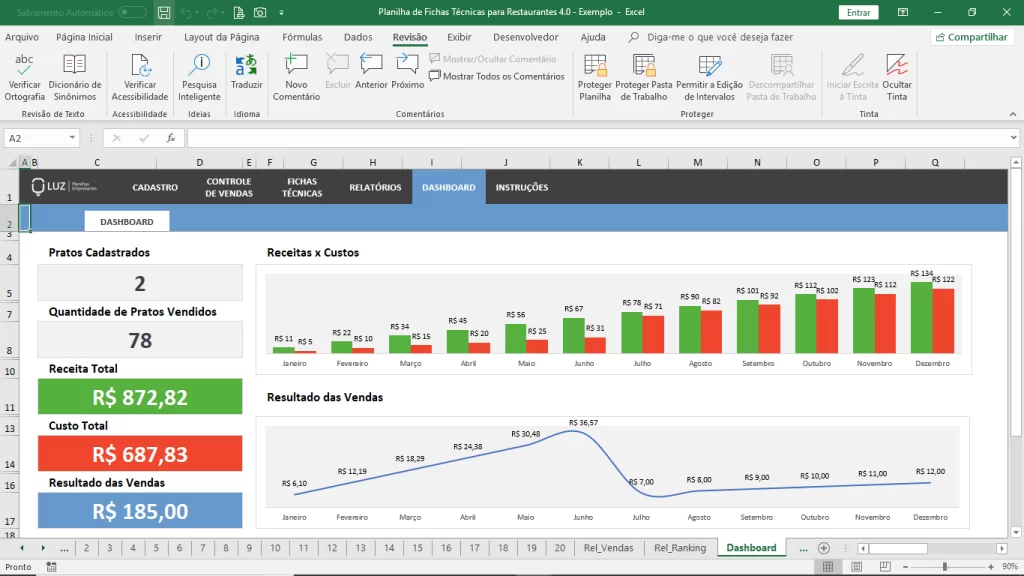Open the Name Box dropdown arrow
Image resolution: width=1024 pixels, height=576 pixels.
[x=72, y=138]
